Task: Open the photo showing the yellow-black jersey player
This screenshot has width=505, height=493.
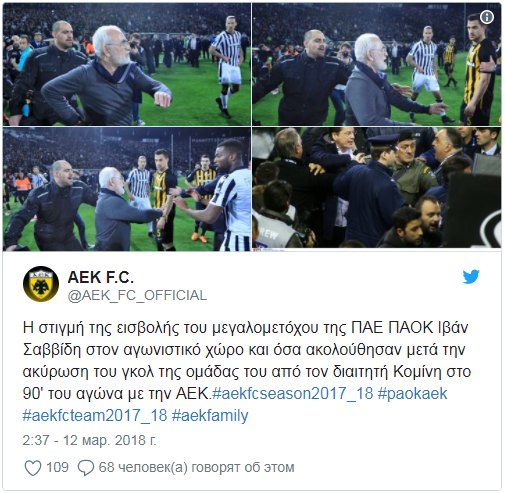Action: pos(377,64)
